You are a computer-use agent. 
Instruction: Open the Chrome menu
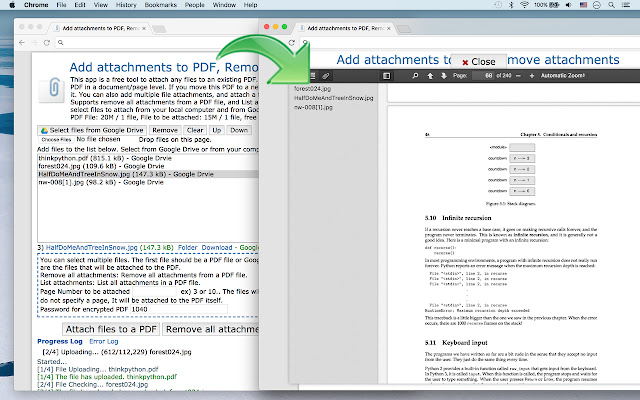click(x=36, y=5)
